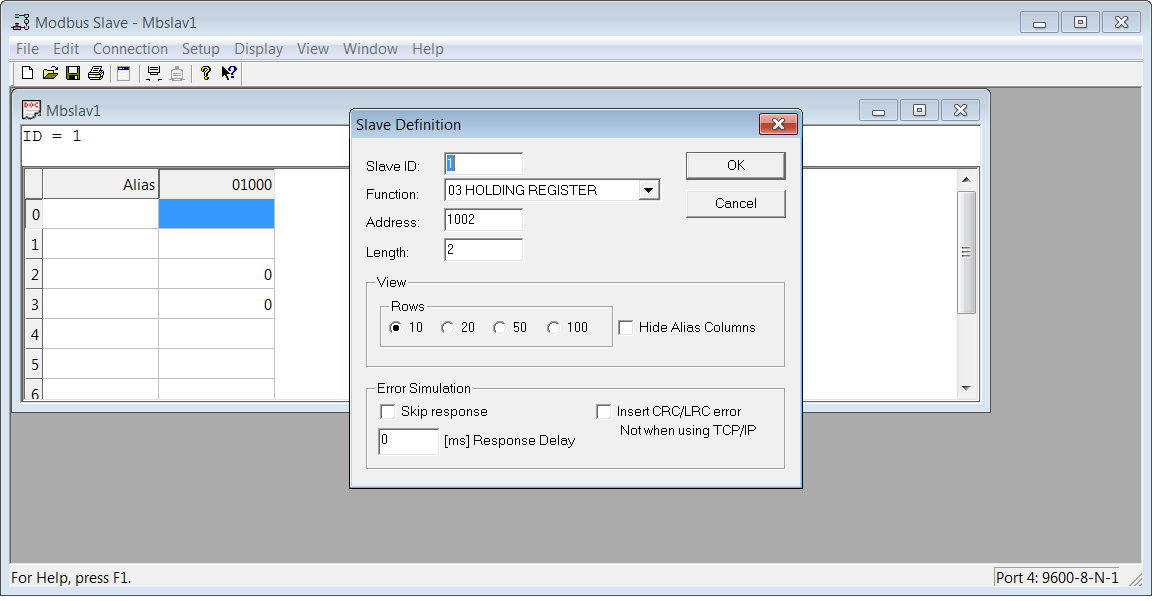Select 20 rows radio button
This screenshot has width=1152, height=601.
(447, 328)
